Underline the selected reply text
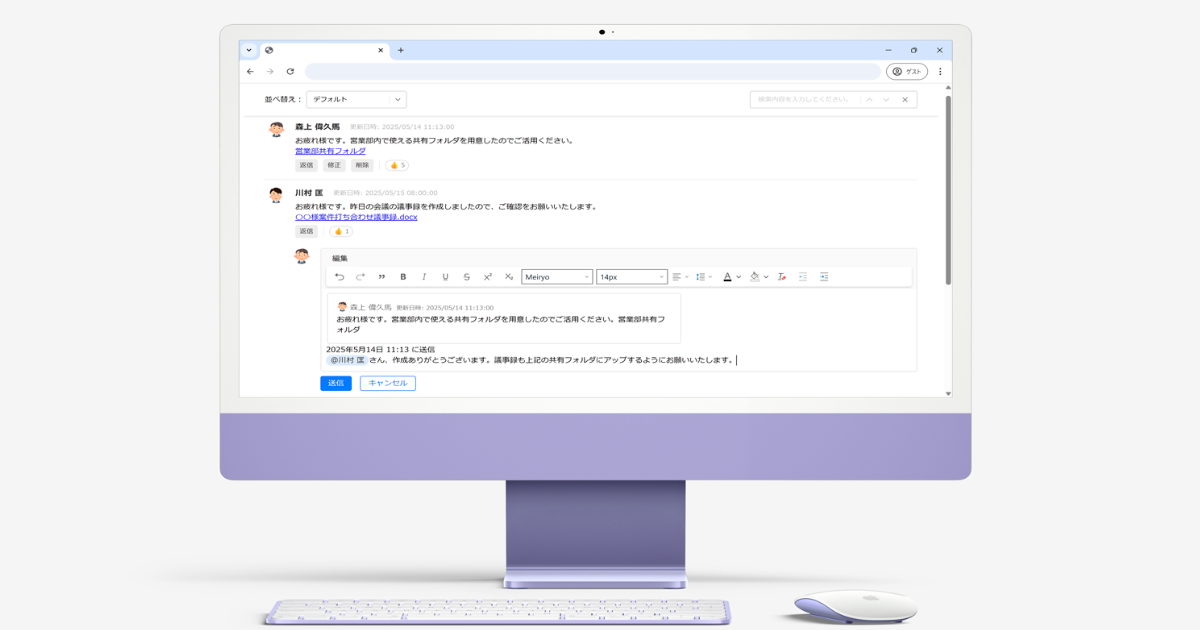Viewport: 1200px width, 630px height. tap(445, 276)
